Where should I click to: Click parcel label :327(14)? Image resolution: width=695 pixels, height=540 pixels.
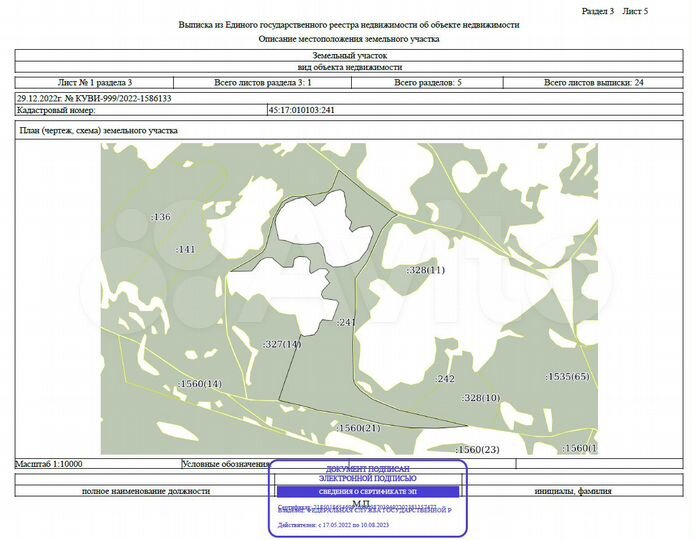click(282, 344)
